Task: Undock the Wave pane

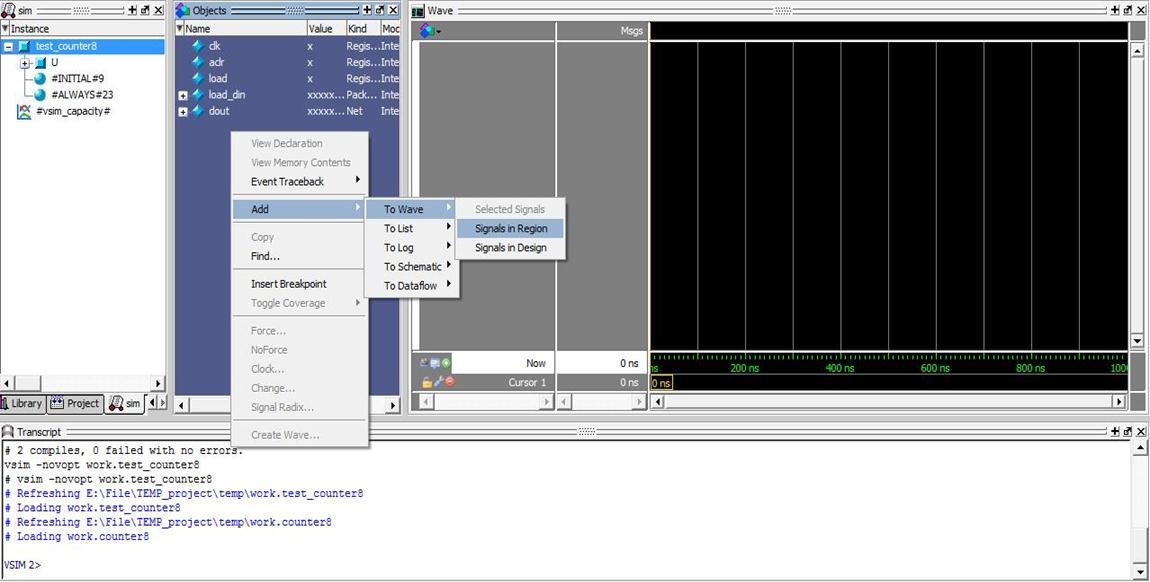Action: [1127, 10]
